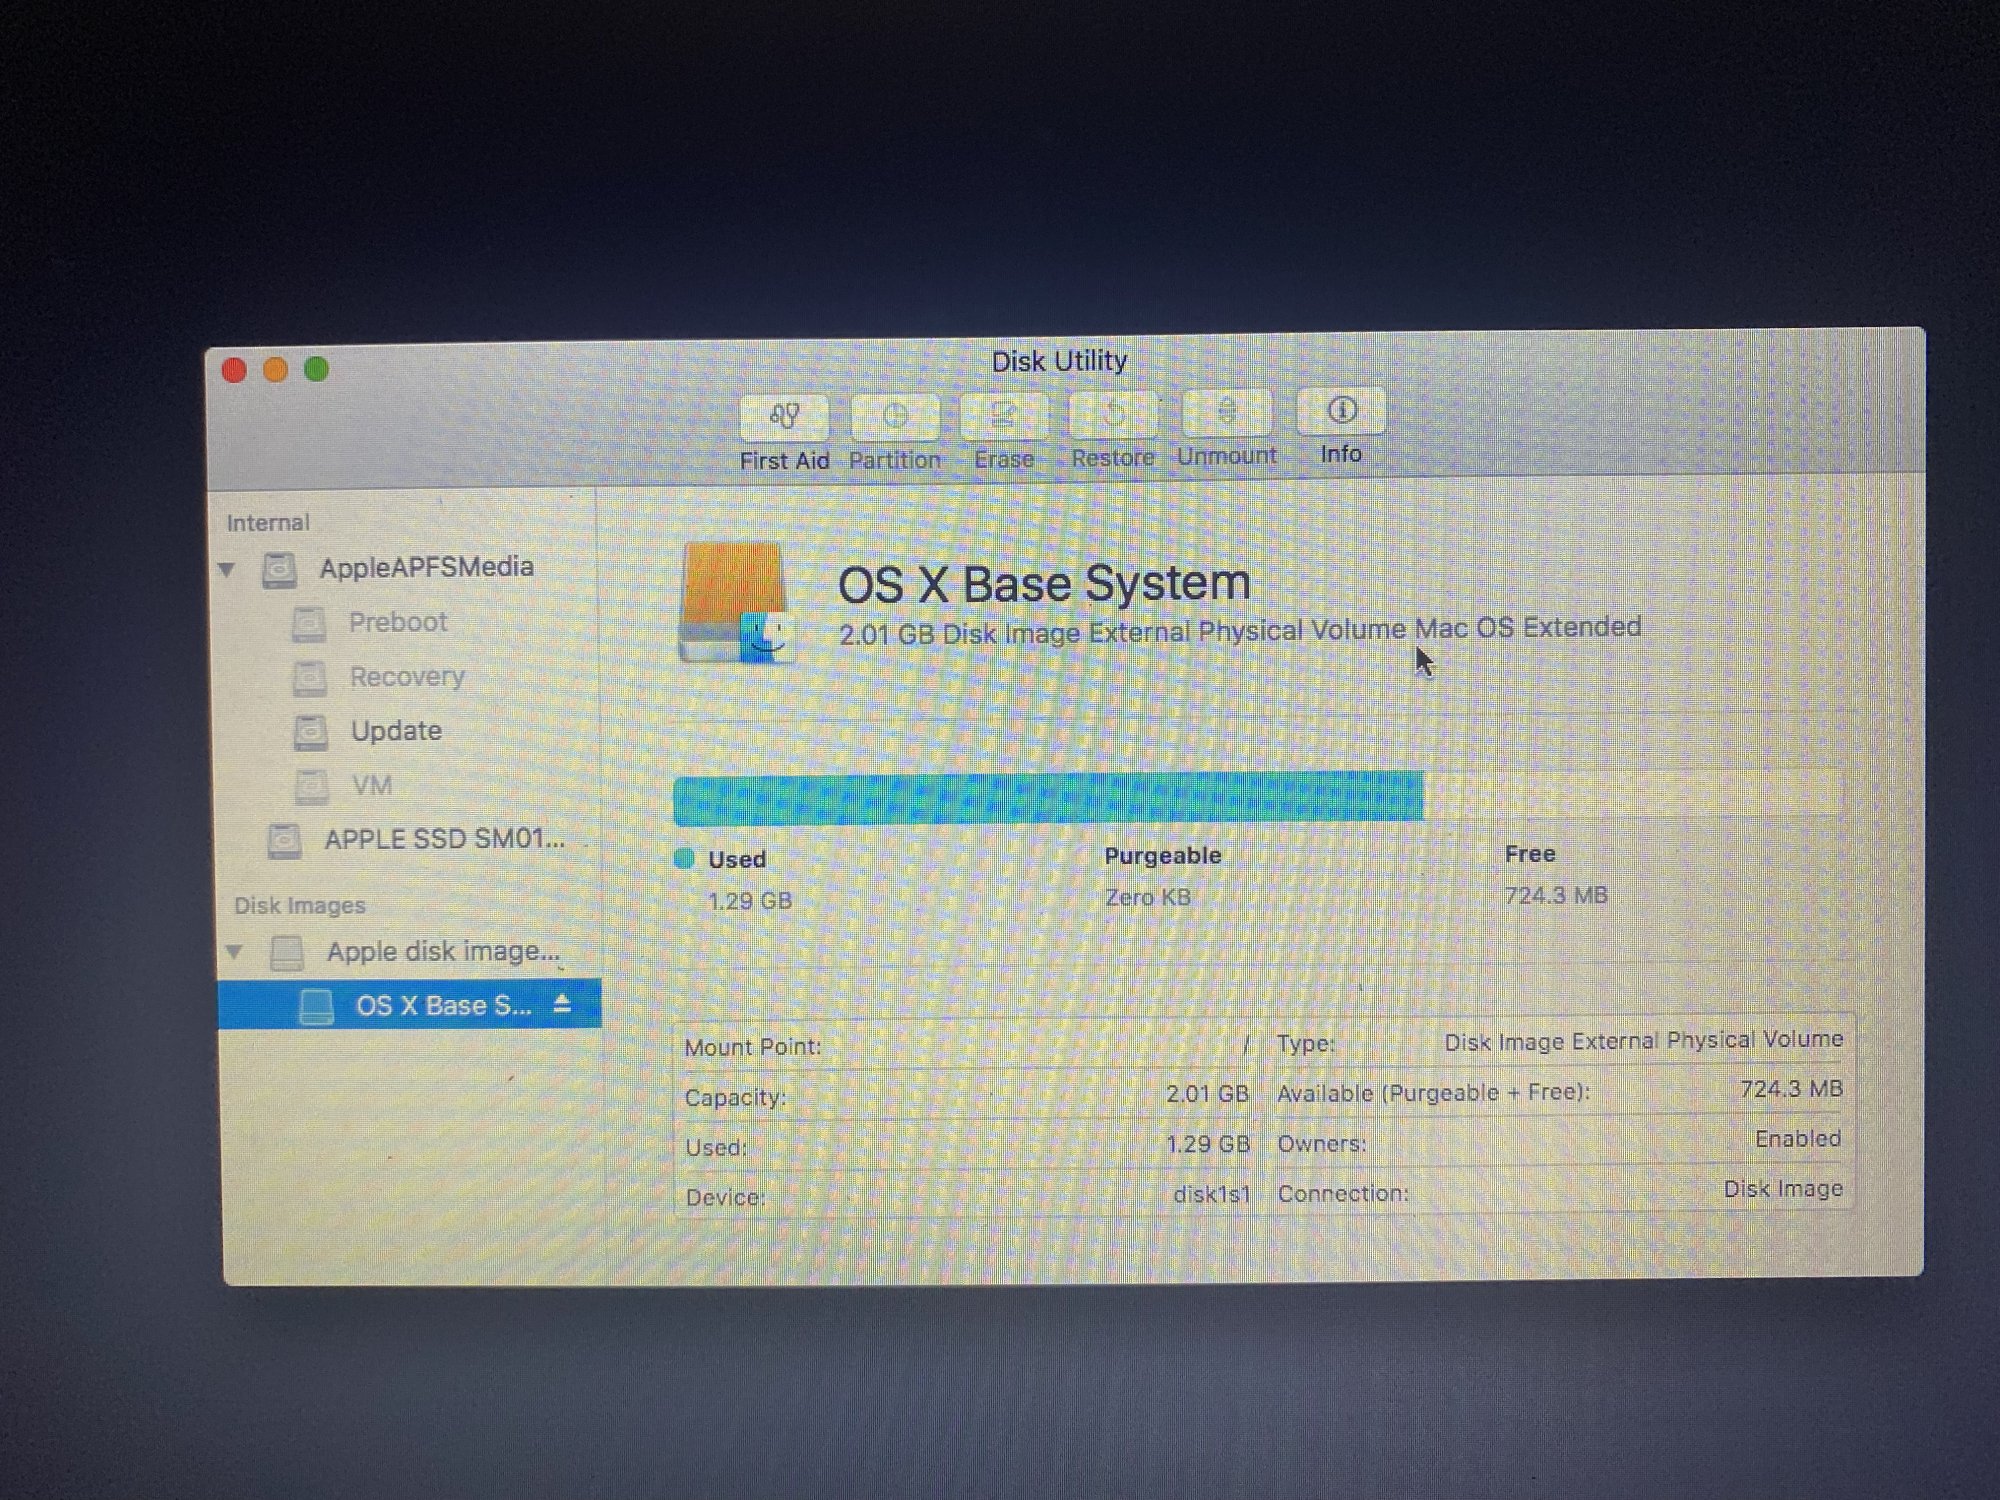Click the Apple disk image icon
The width and height of the screenshot is (2000, 1500).
click(287, 952)
